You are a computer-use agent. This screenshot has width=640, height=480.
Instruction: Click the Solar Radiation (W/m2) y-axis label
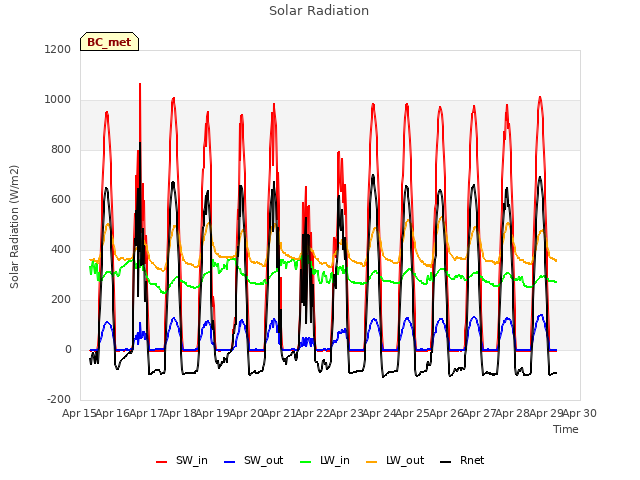(14, 227)
